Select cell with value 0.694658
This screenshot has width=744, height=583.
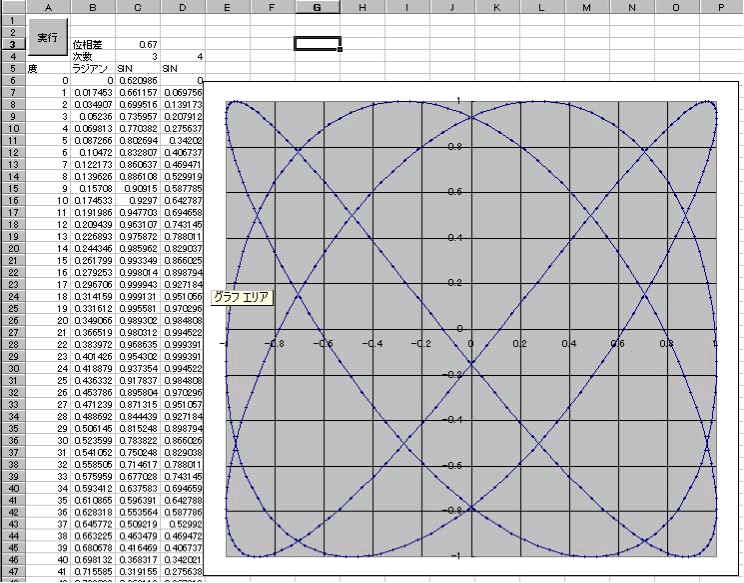[182, 213]
